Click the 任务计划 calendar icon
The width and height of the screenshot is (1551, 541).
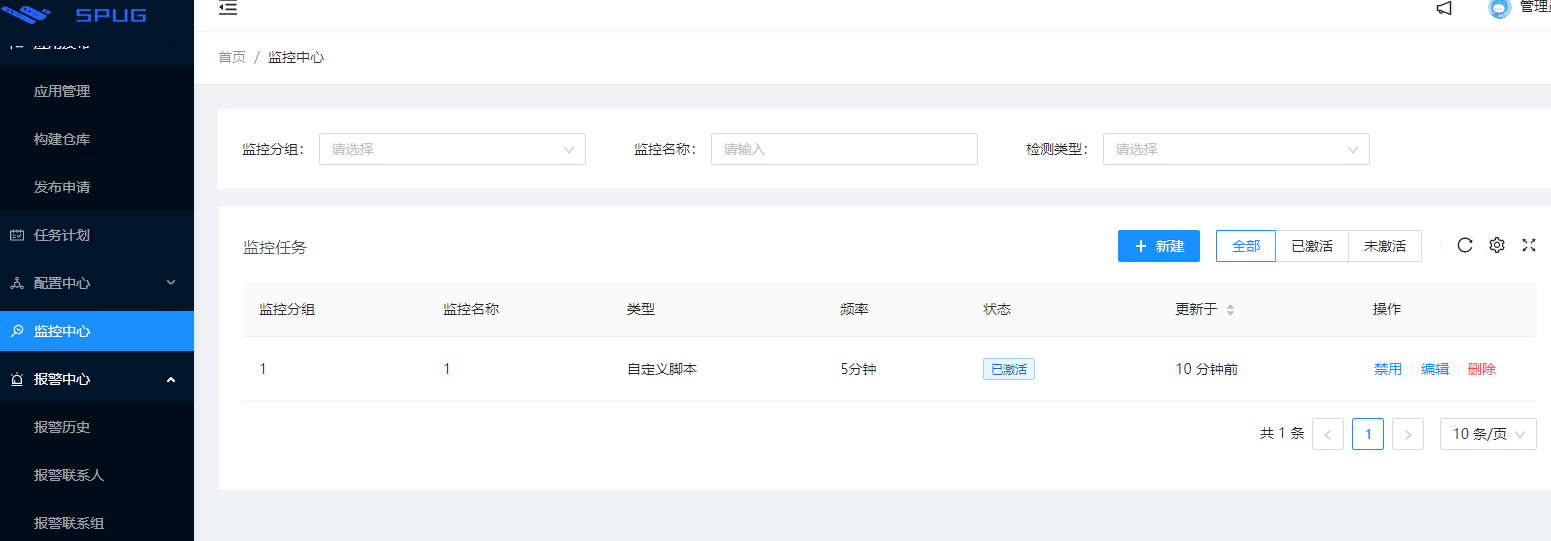click(x=17, y=235)
